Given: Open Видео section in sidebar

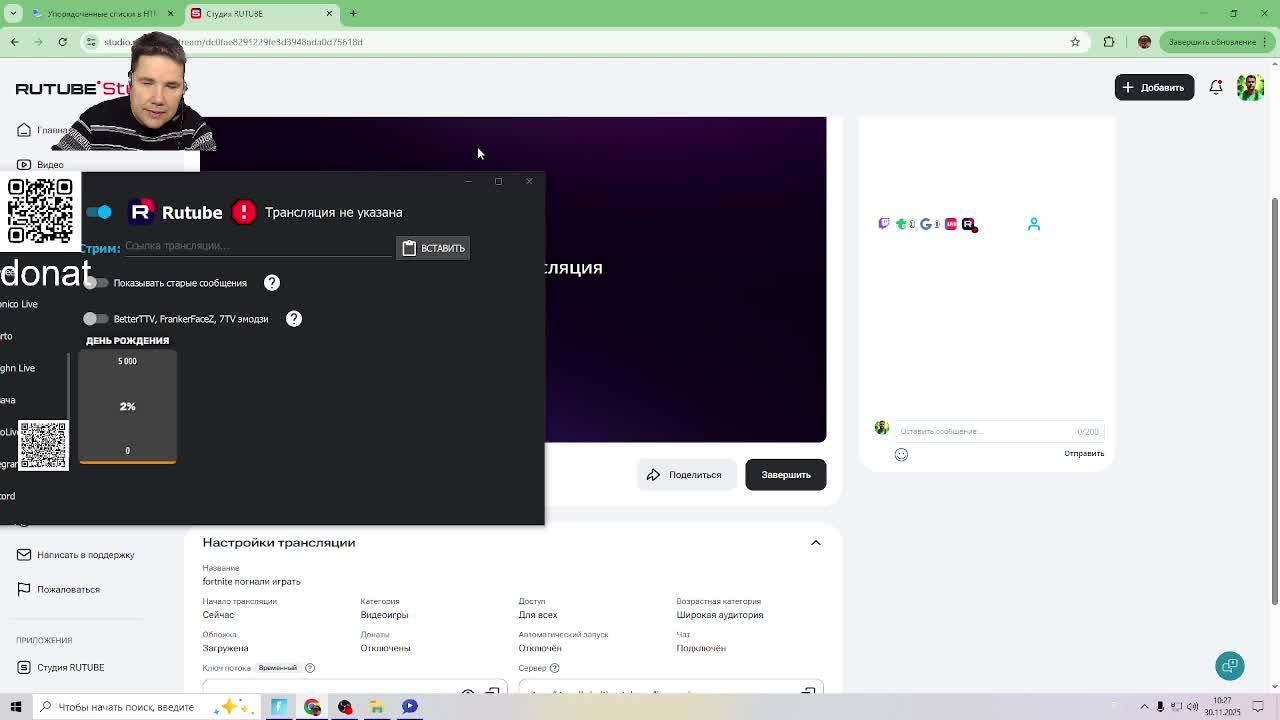Looking at the screenshot, I should [x=41, y=165].
